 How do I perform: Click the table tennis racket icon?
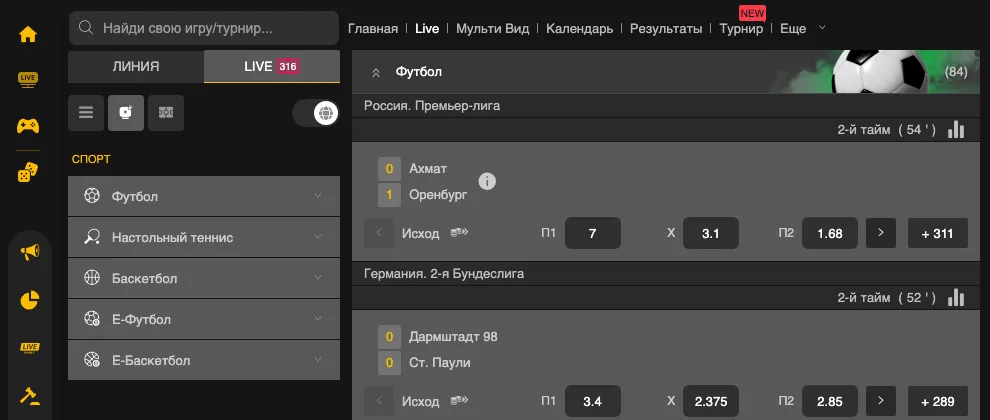[92, 237]
